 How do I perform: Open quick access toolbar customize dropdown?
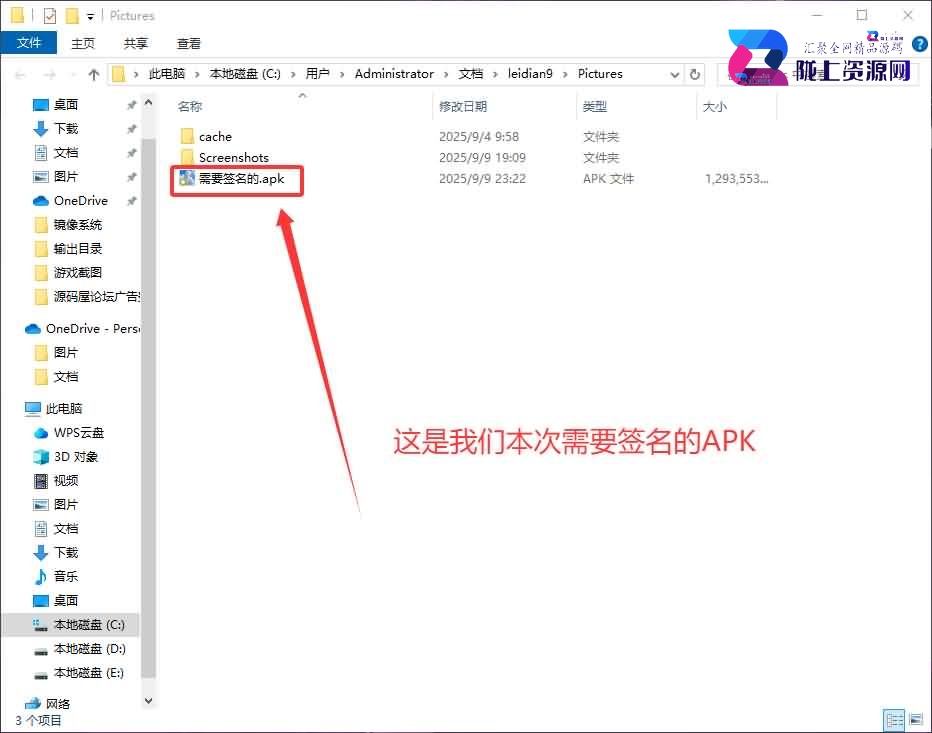[90, 16]
